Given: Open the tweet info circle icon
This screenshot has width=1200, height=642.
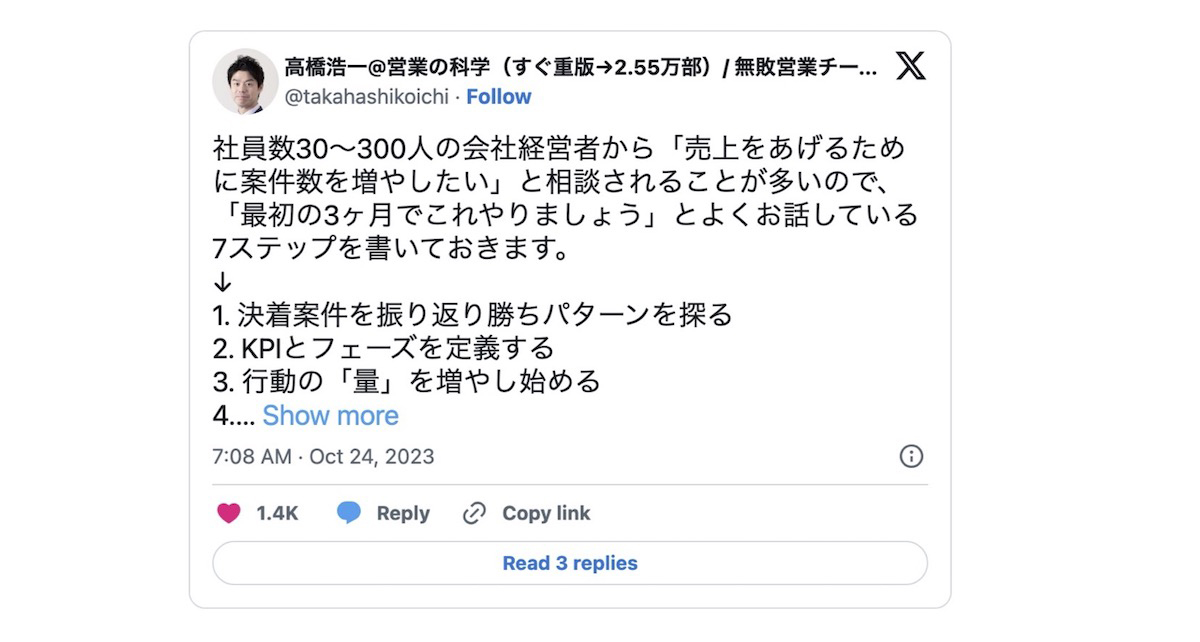Looking at the screenshot, I should 911,456.
